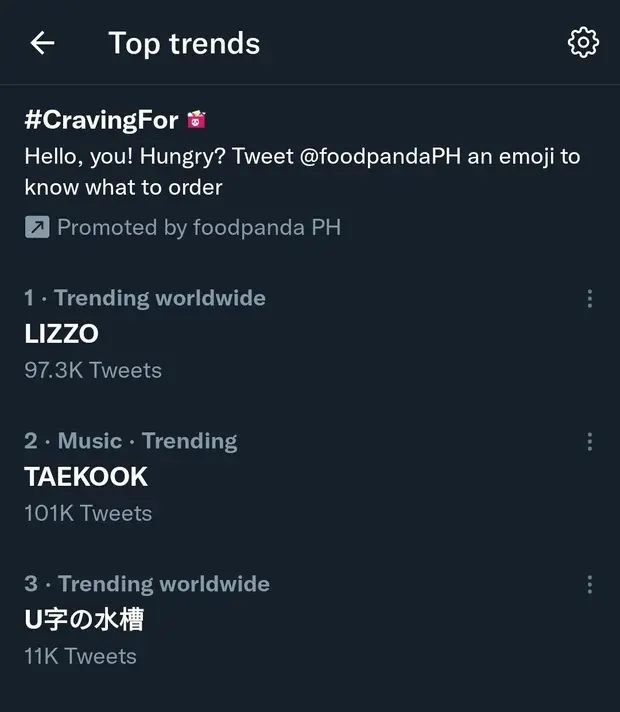Tap the 11K Tweets count
Screen dimensions: 620x712
pos(80,656)
